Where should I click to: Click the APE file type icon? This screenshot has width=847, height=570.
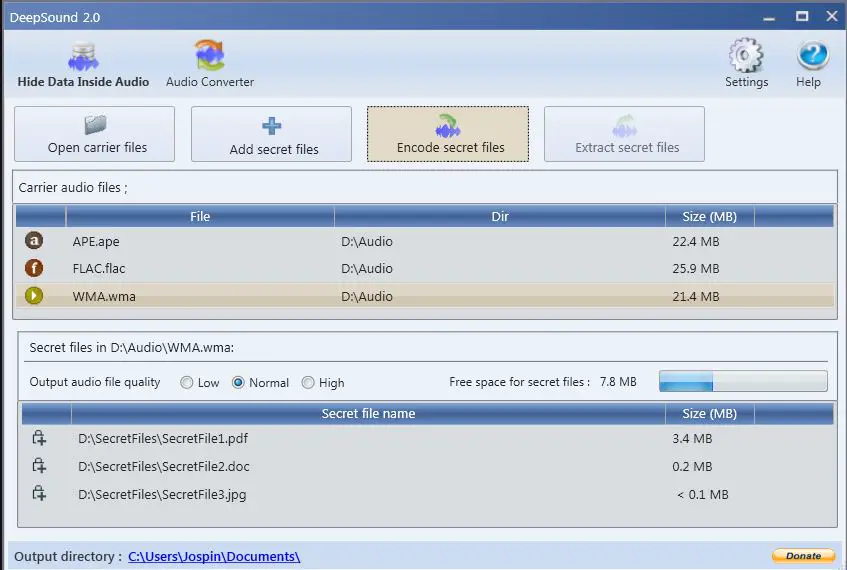click(x=34, y=240)
